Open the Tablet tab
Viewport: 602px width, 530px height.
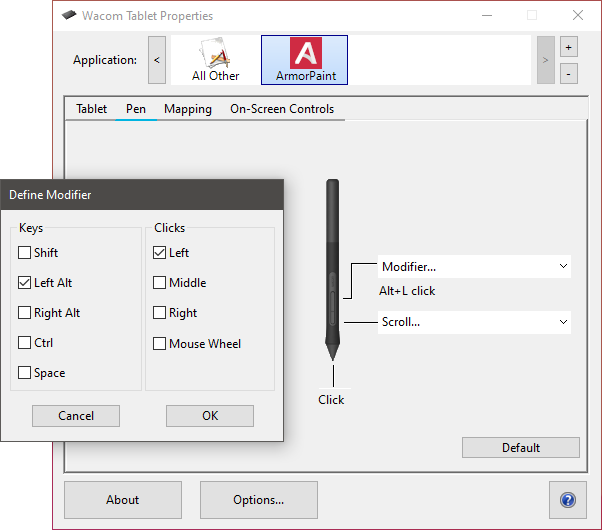[92, 109]
